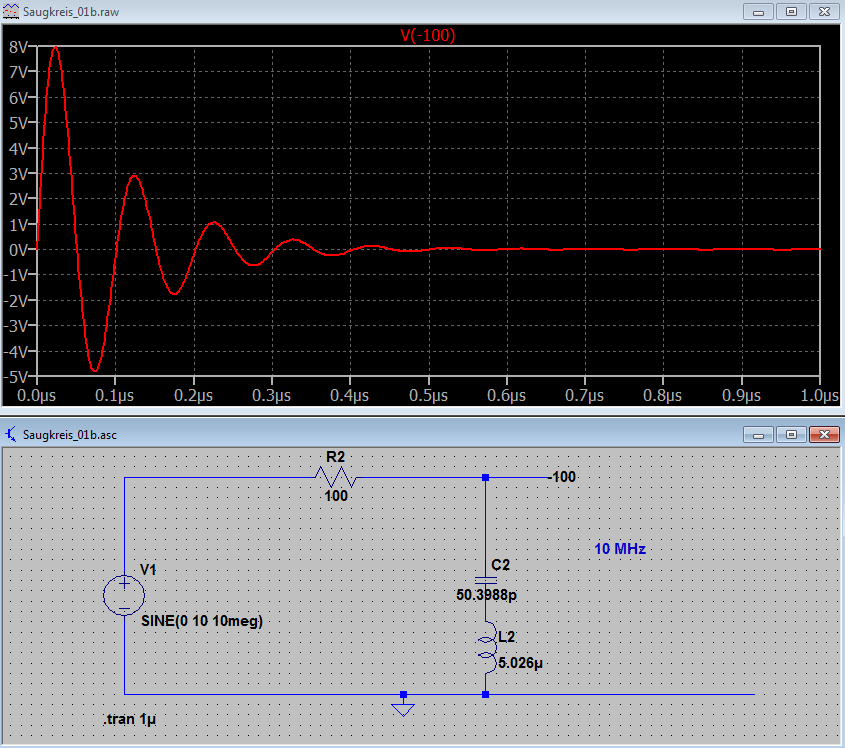Click the 5.026µ inductor value
This screenshot has width=845, height=748.
520,660
